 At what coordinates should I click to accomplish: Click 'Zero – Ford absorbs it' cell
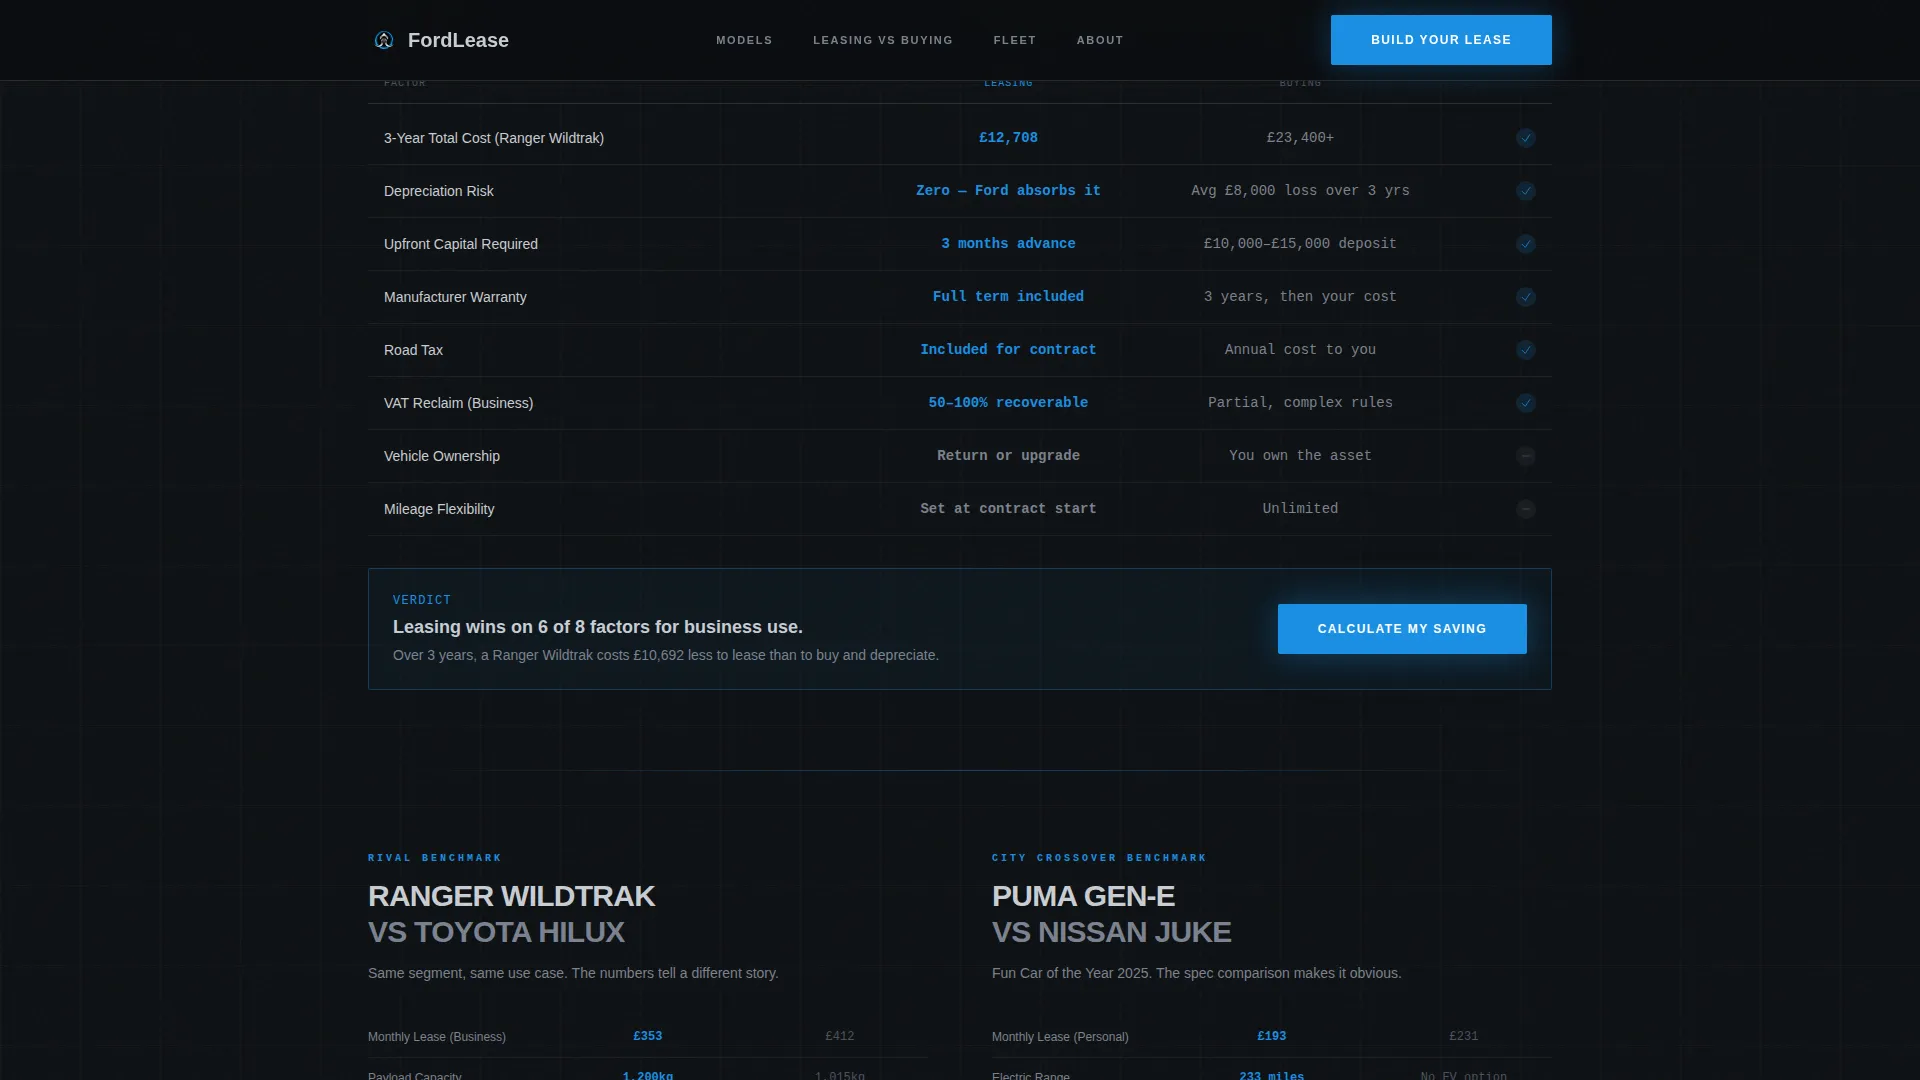(x=1008, y=191)
